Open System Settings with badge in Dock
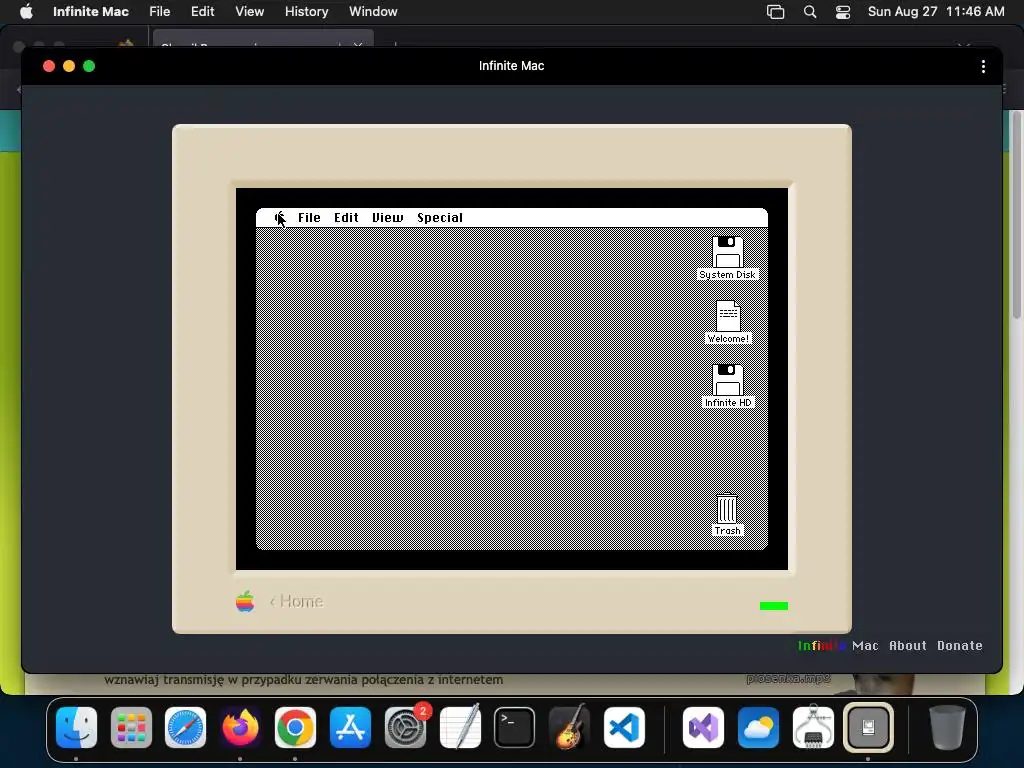Image resolution: width=1024 pixels, height=768 pixels. pos(406,727)
